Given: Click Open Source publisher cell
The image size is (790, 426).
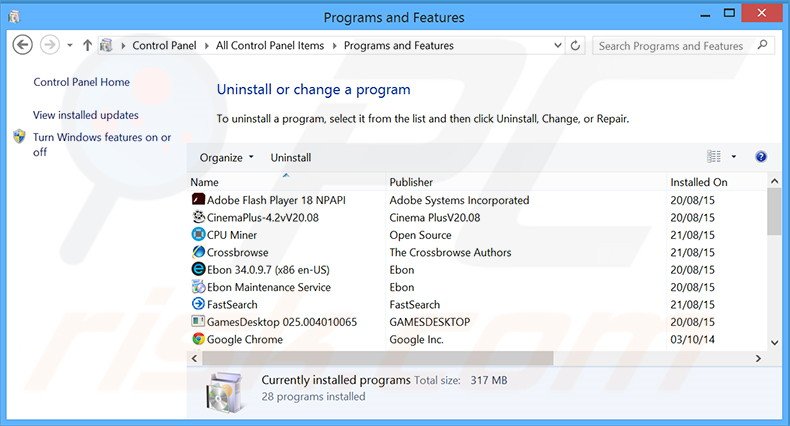Looking at the screenshot, I should [420, 235].
